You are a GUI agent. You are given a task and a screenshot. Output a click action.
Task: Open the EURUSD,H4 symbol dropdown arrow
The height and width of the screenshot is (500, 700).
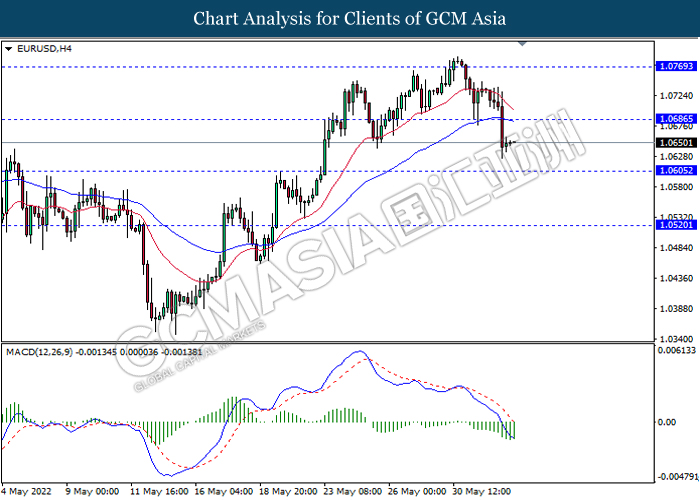tap(8, 49)
